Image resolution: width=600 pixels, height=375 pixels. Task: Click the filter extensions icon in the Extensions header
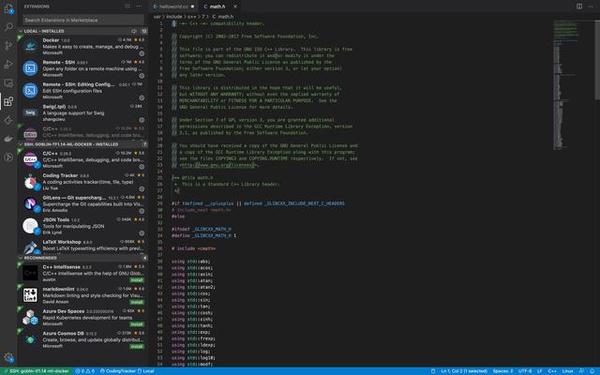click(127, 6)
